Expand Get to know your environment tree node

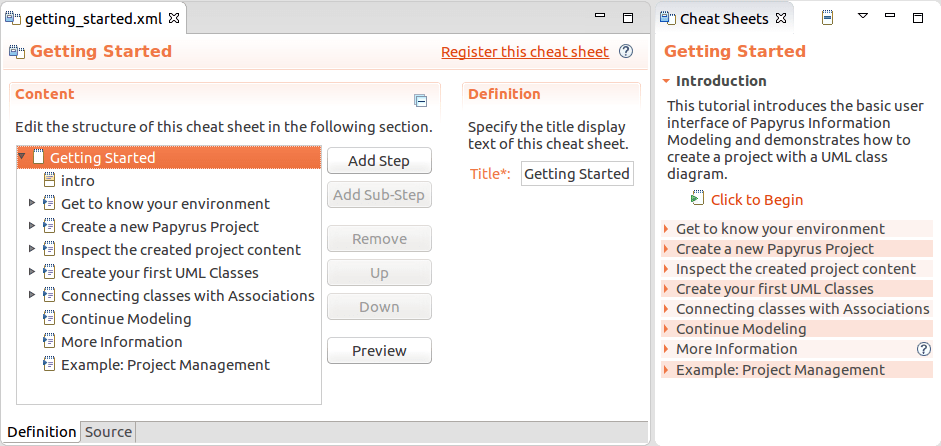[33, 203]
